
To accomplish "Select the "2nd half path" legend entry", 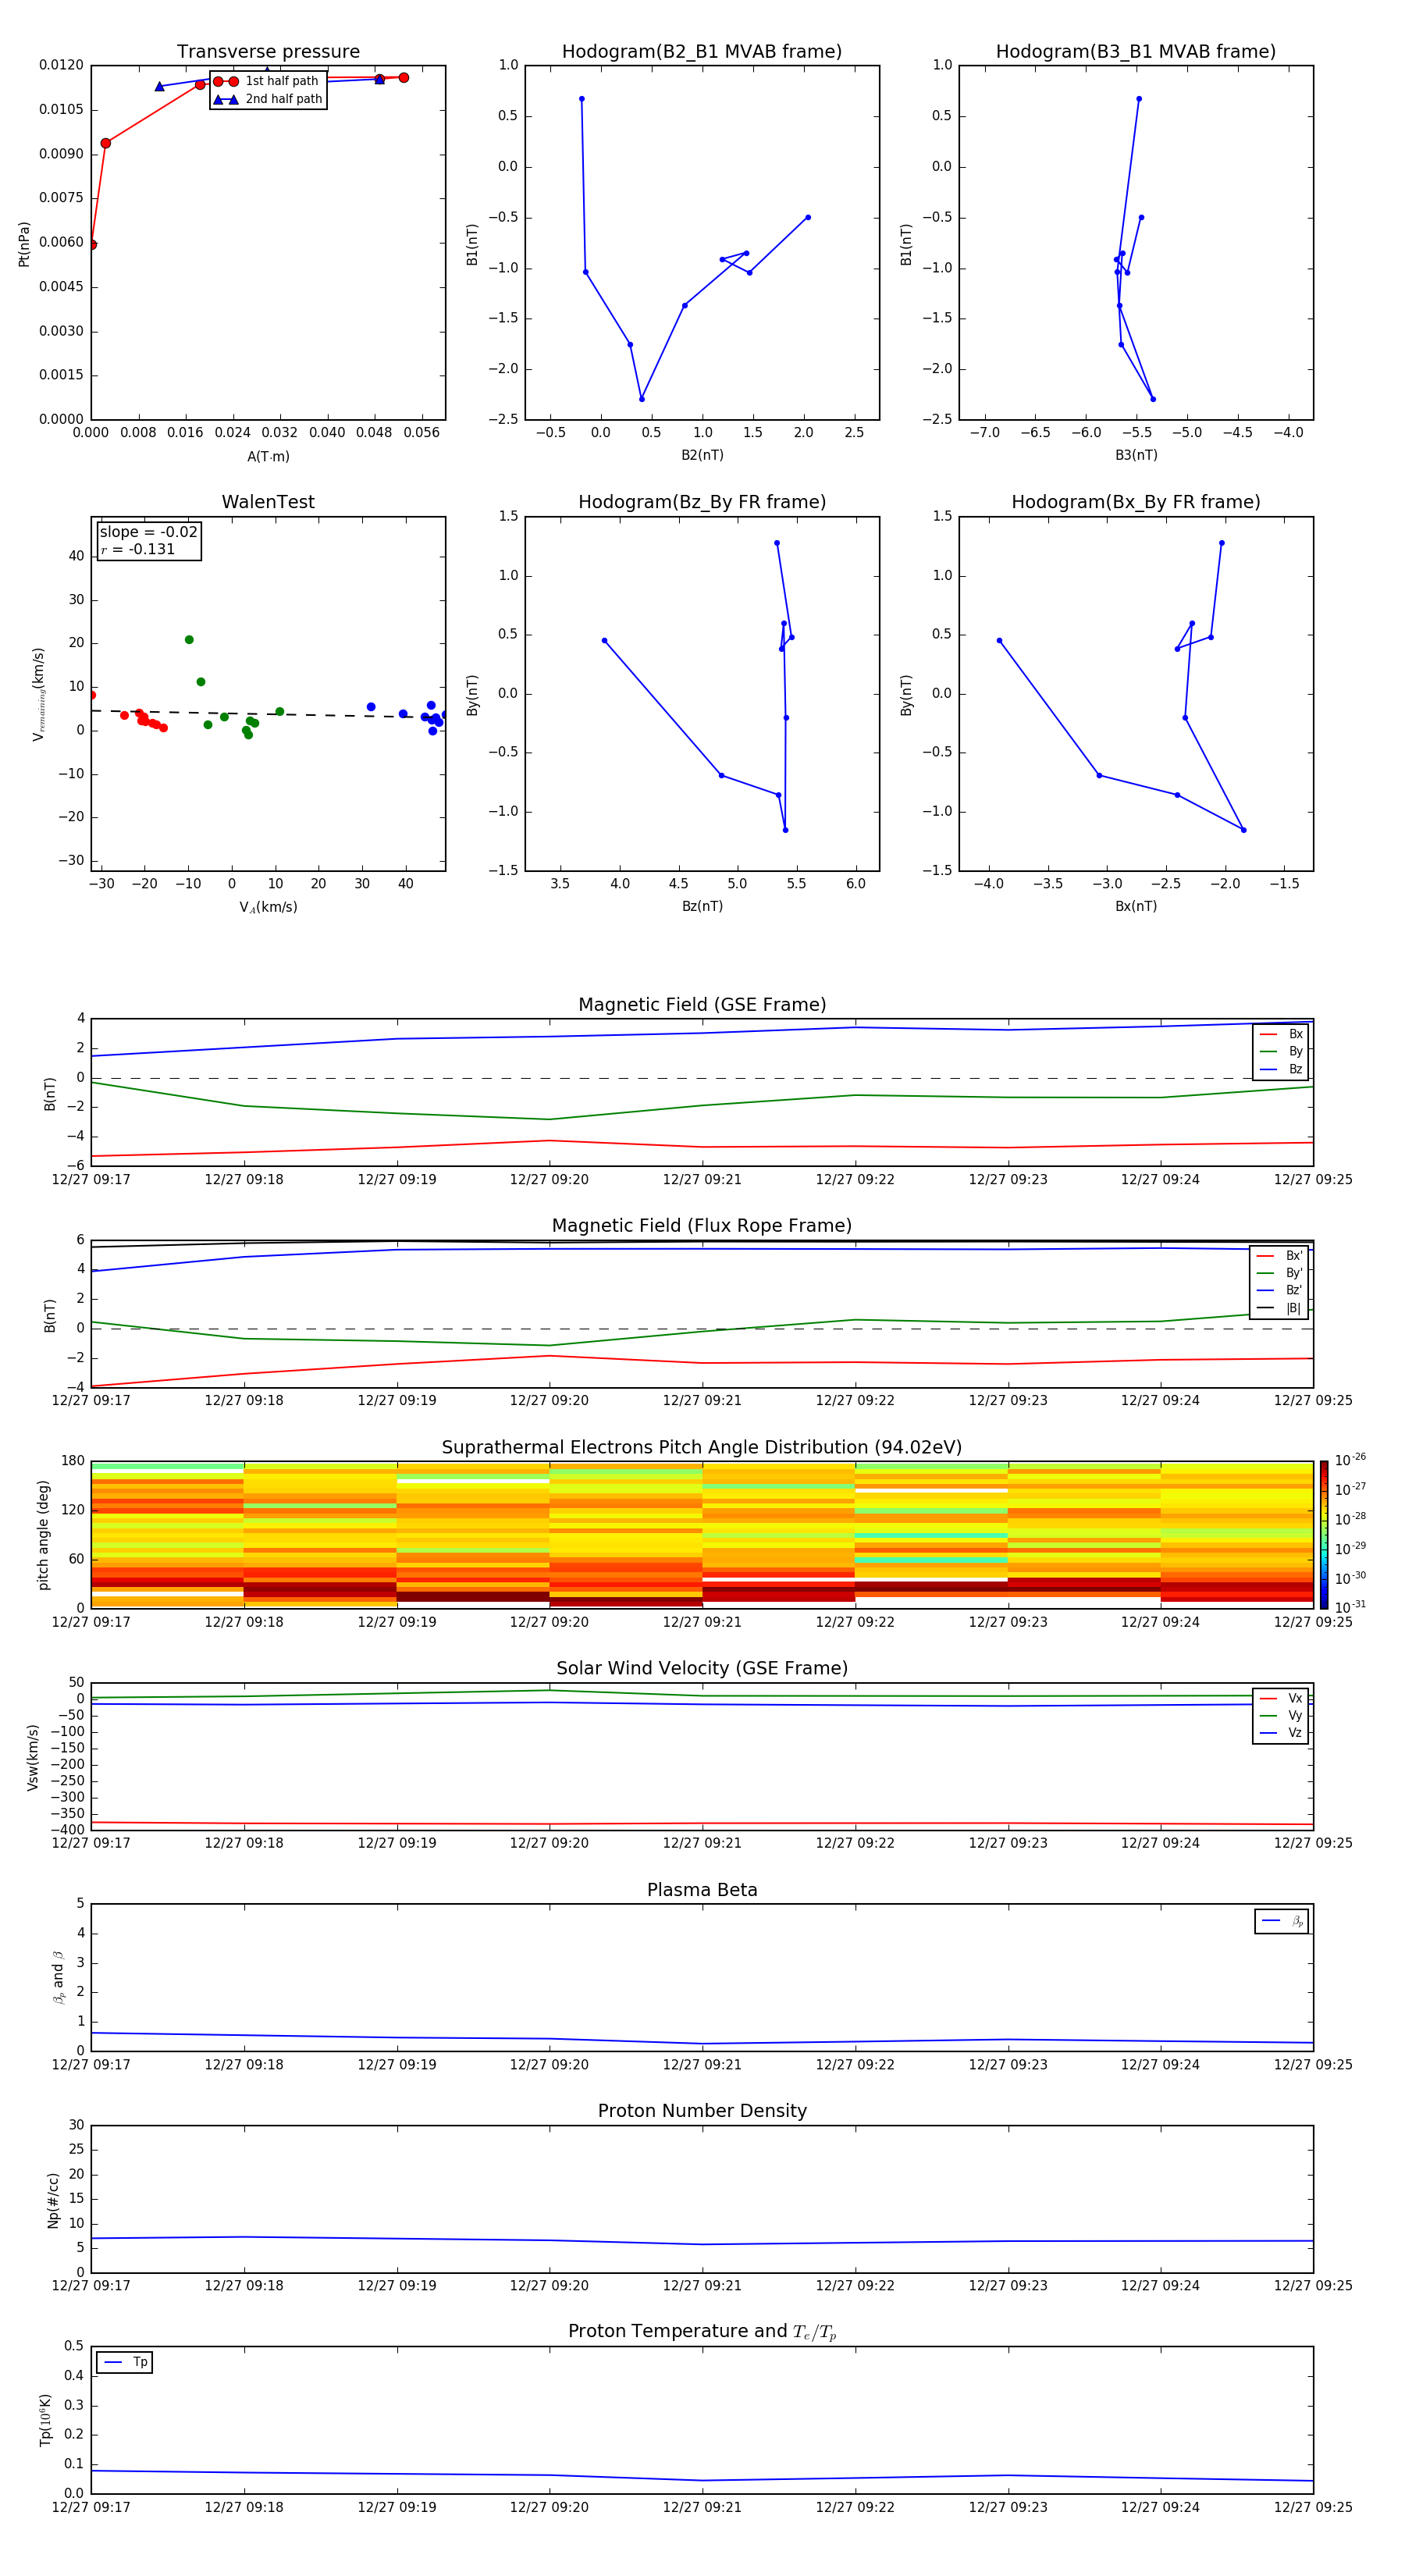I will pos(267,99).
